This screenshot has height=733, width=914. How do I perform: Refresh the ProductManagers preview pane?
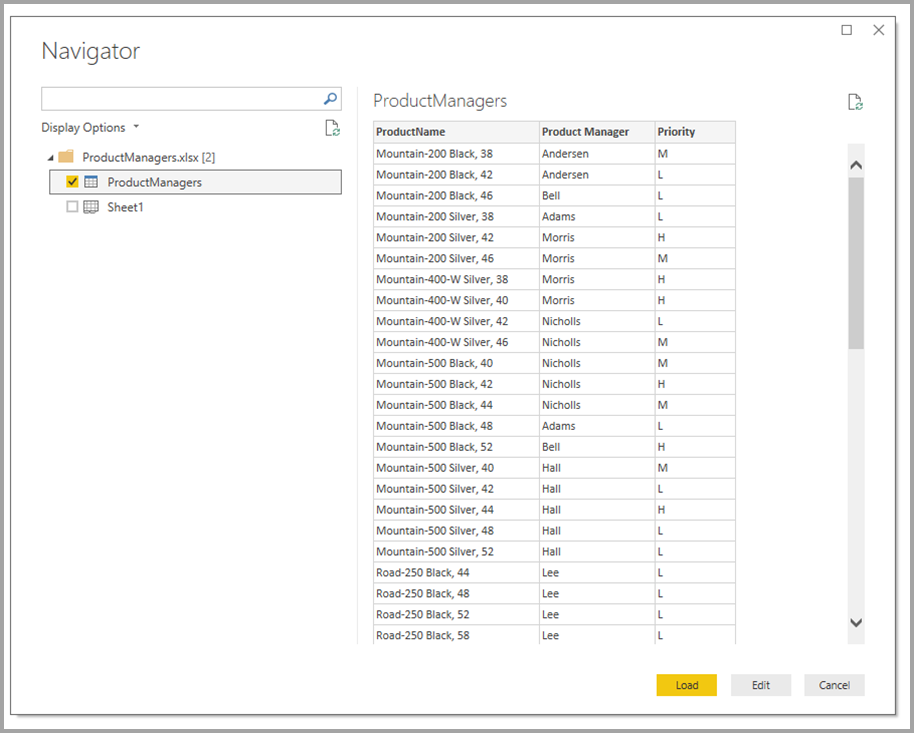coord(855,100)
